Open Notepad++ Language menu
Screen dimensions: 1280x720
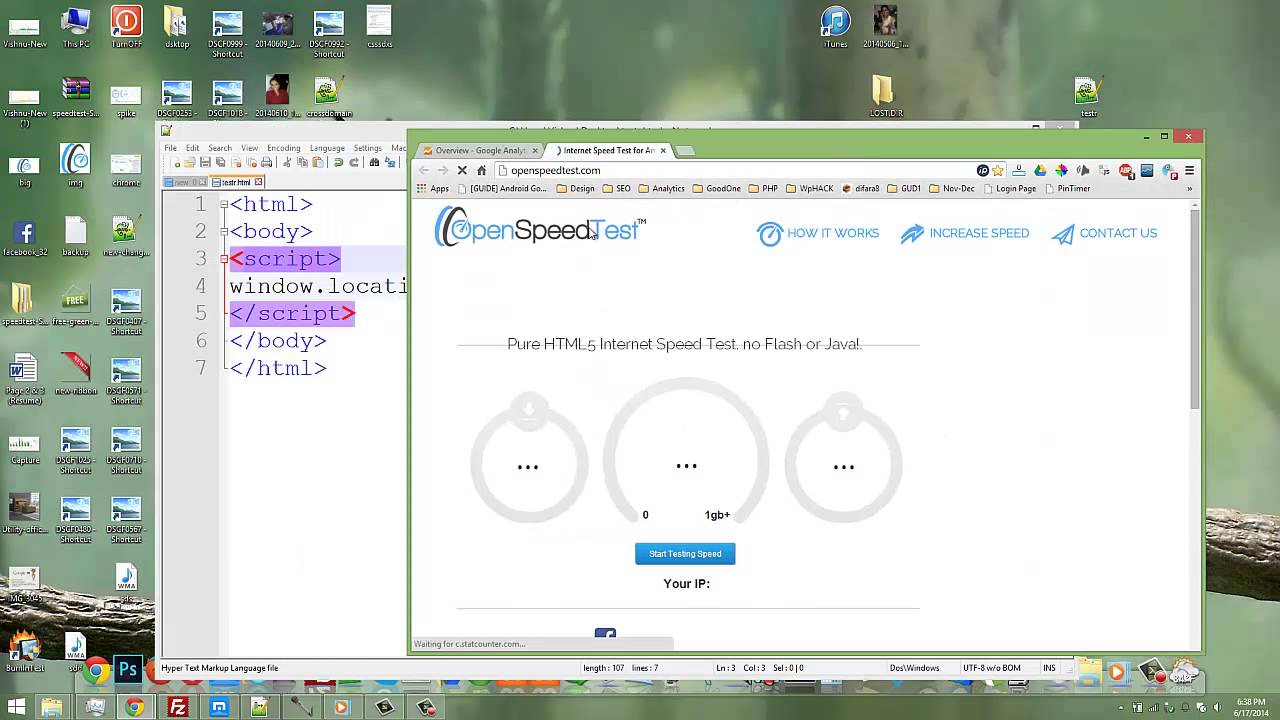pyautogui.click(x=327, y=148)
